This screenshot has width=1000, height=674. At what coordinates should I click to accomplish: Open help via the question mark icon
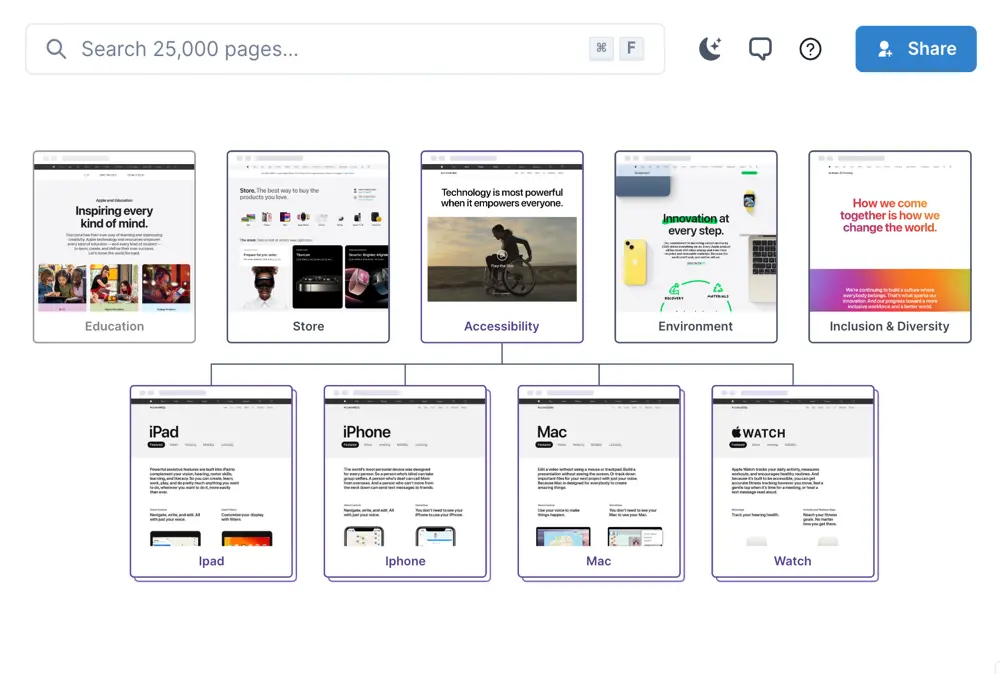810,48
